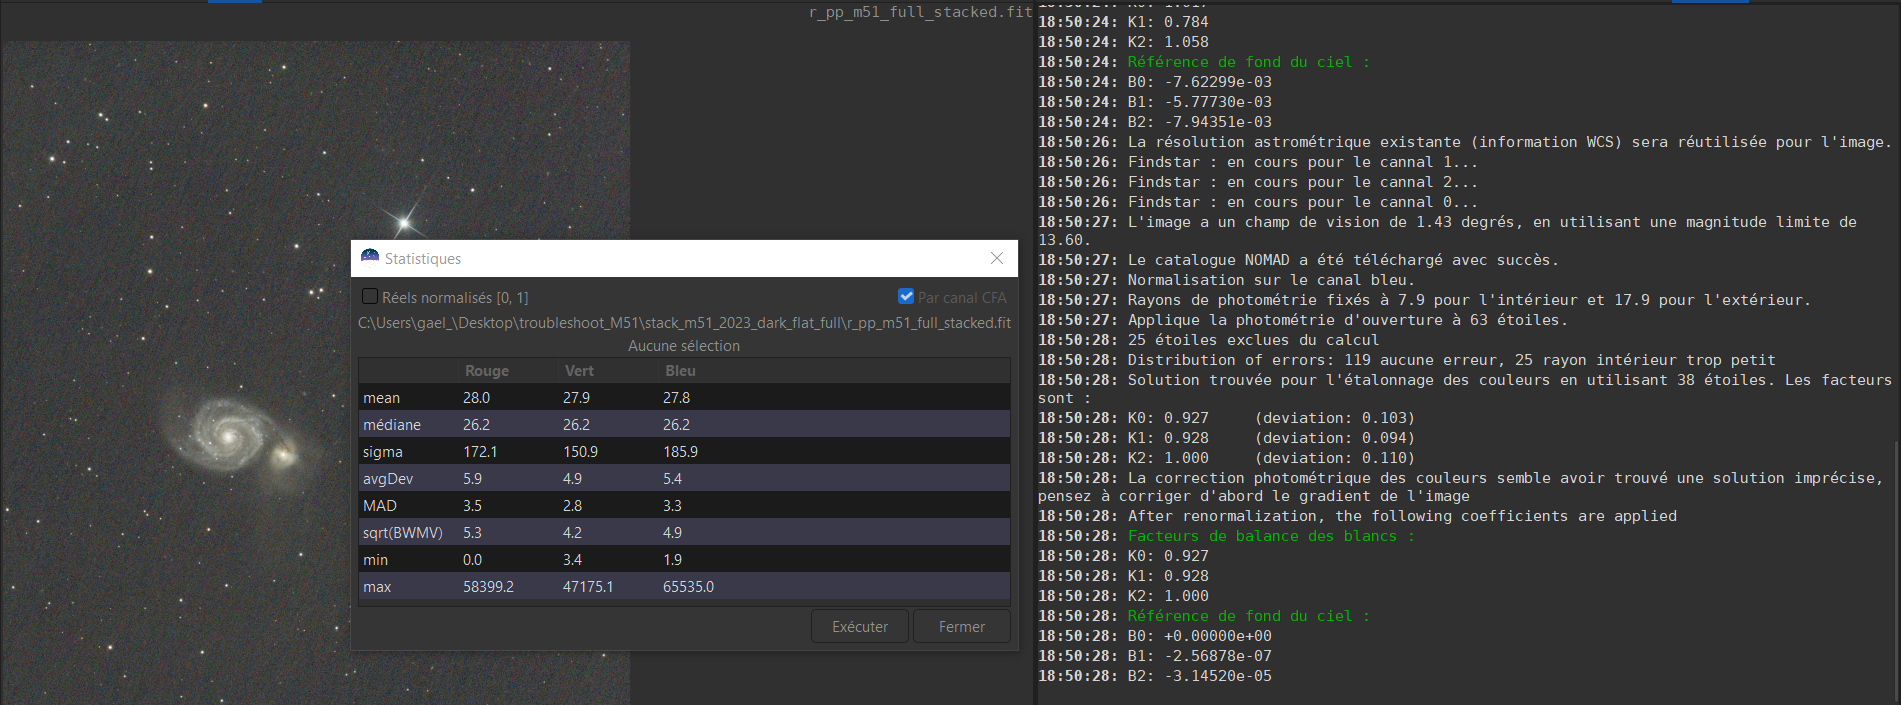Click the bright star above the Statistiques dialog
Viewport: 1901px width, 705px height.
coord(405,222)
